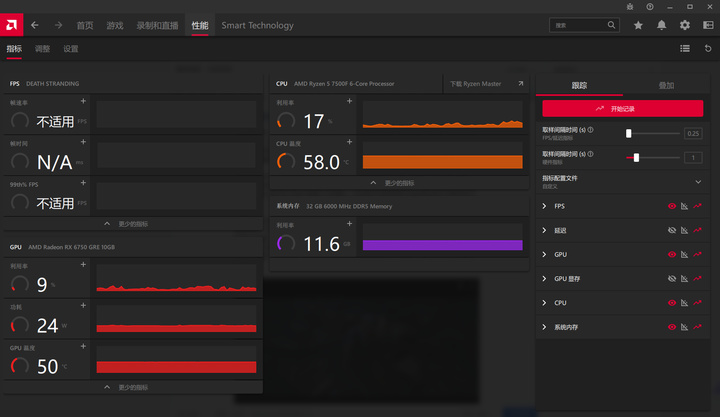
Task: Click info icon beside FPS 取样间隔时间
Action: click(591, 130)
